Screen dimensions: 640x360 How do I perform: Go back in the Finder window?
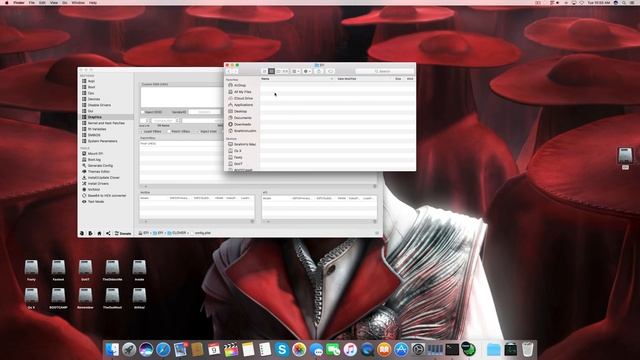coord(229,71)
